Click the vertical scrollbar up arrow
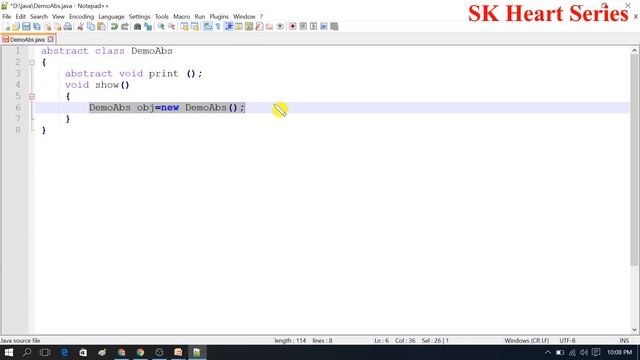Viewport: 640px width, 360px height. pyautogui.click(x=634, y=51)
